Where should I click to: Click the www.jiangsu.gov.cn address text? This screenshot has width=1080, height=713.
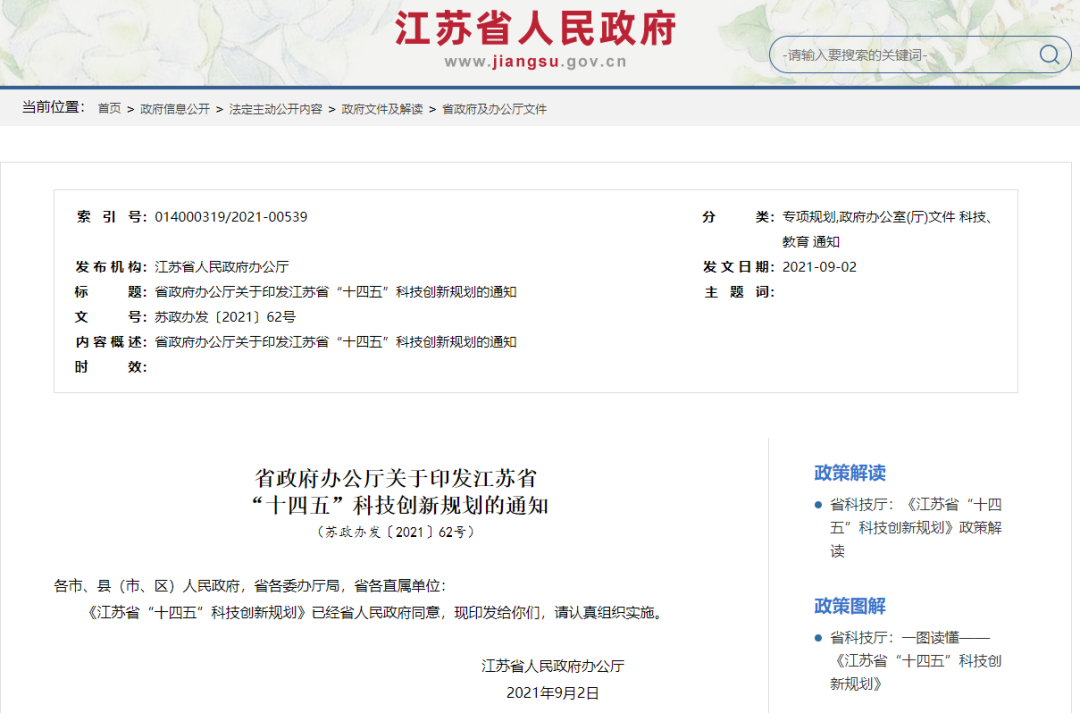[x=535, y=62]
